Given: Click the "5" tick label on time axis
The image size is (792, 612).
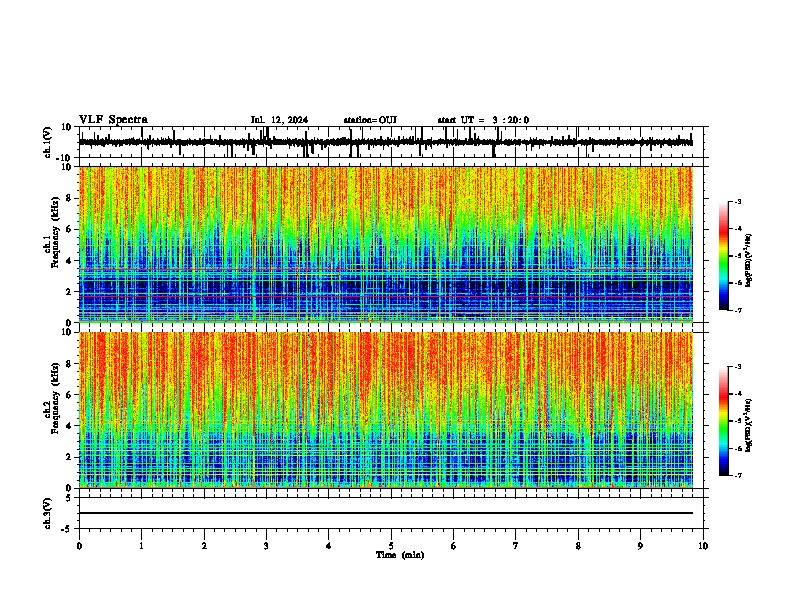Looking at the screenshot, I should tap(391, 546).
